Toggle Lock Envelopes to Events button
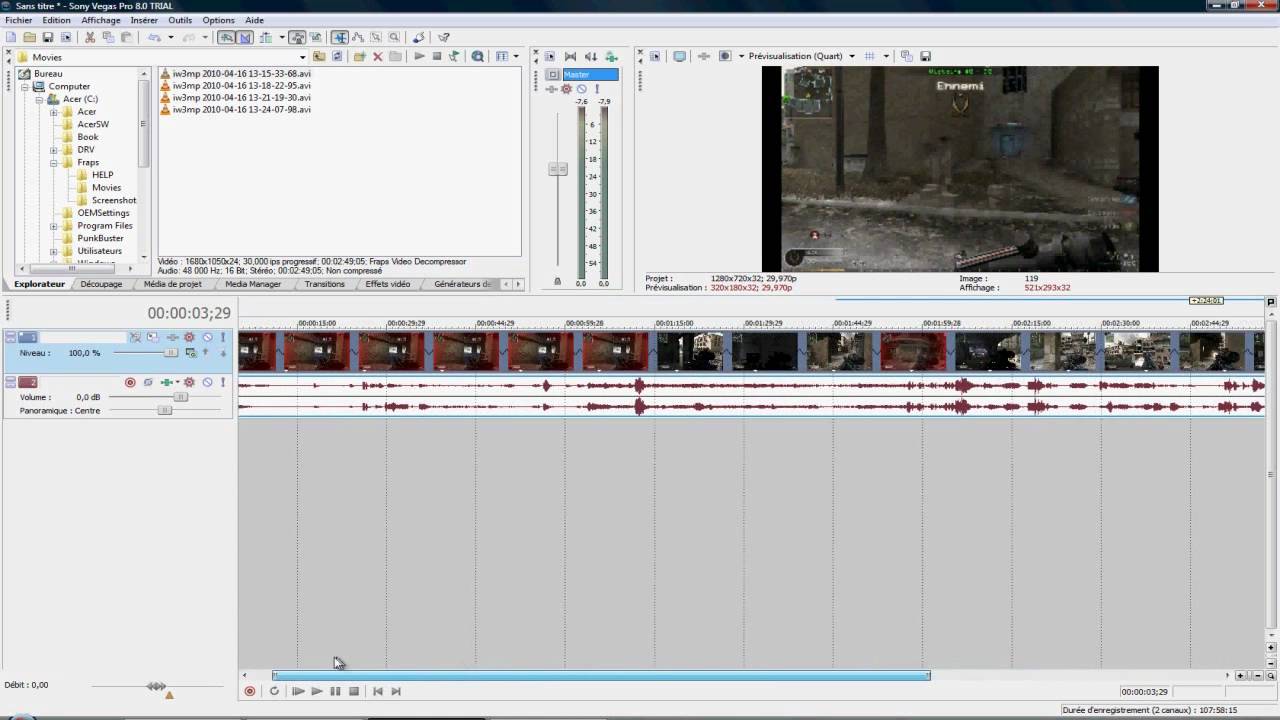 (297, 37)
